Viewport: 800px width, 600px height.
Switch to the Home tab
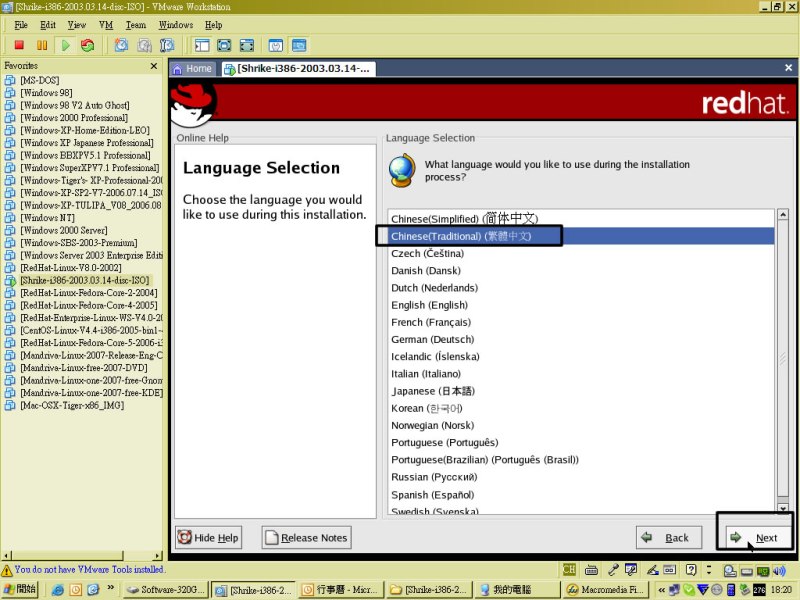(193, 69)
